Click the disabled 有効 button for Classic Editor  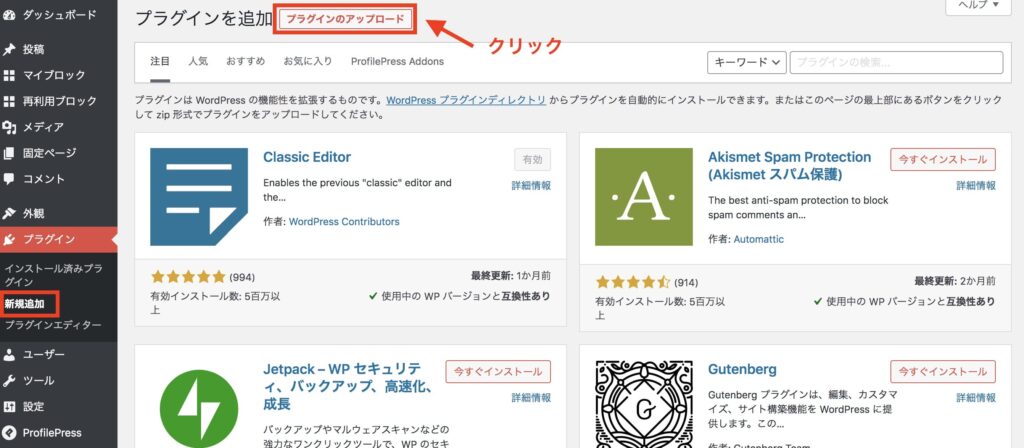[532, 159]
